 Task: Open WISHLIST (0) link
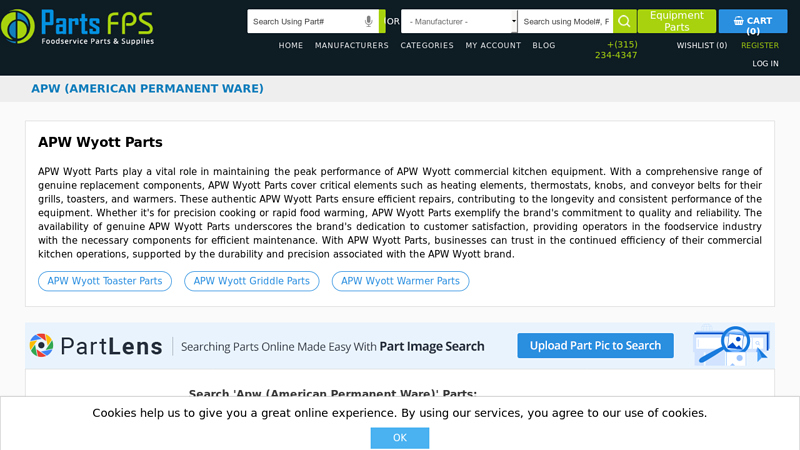point(702,45)
